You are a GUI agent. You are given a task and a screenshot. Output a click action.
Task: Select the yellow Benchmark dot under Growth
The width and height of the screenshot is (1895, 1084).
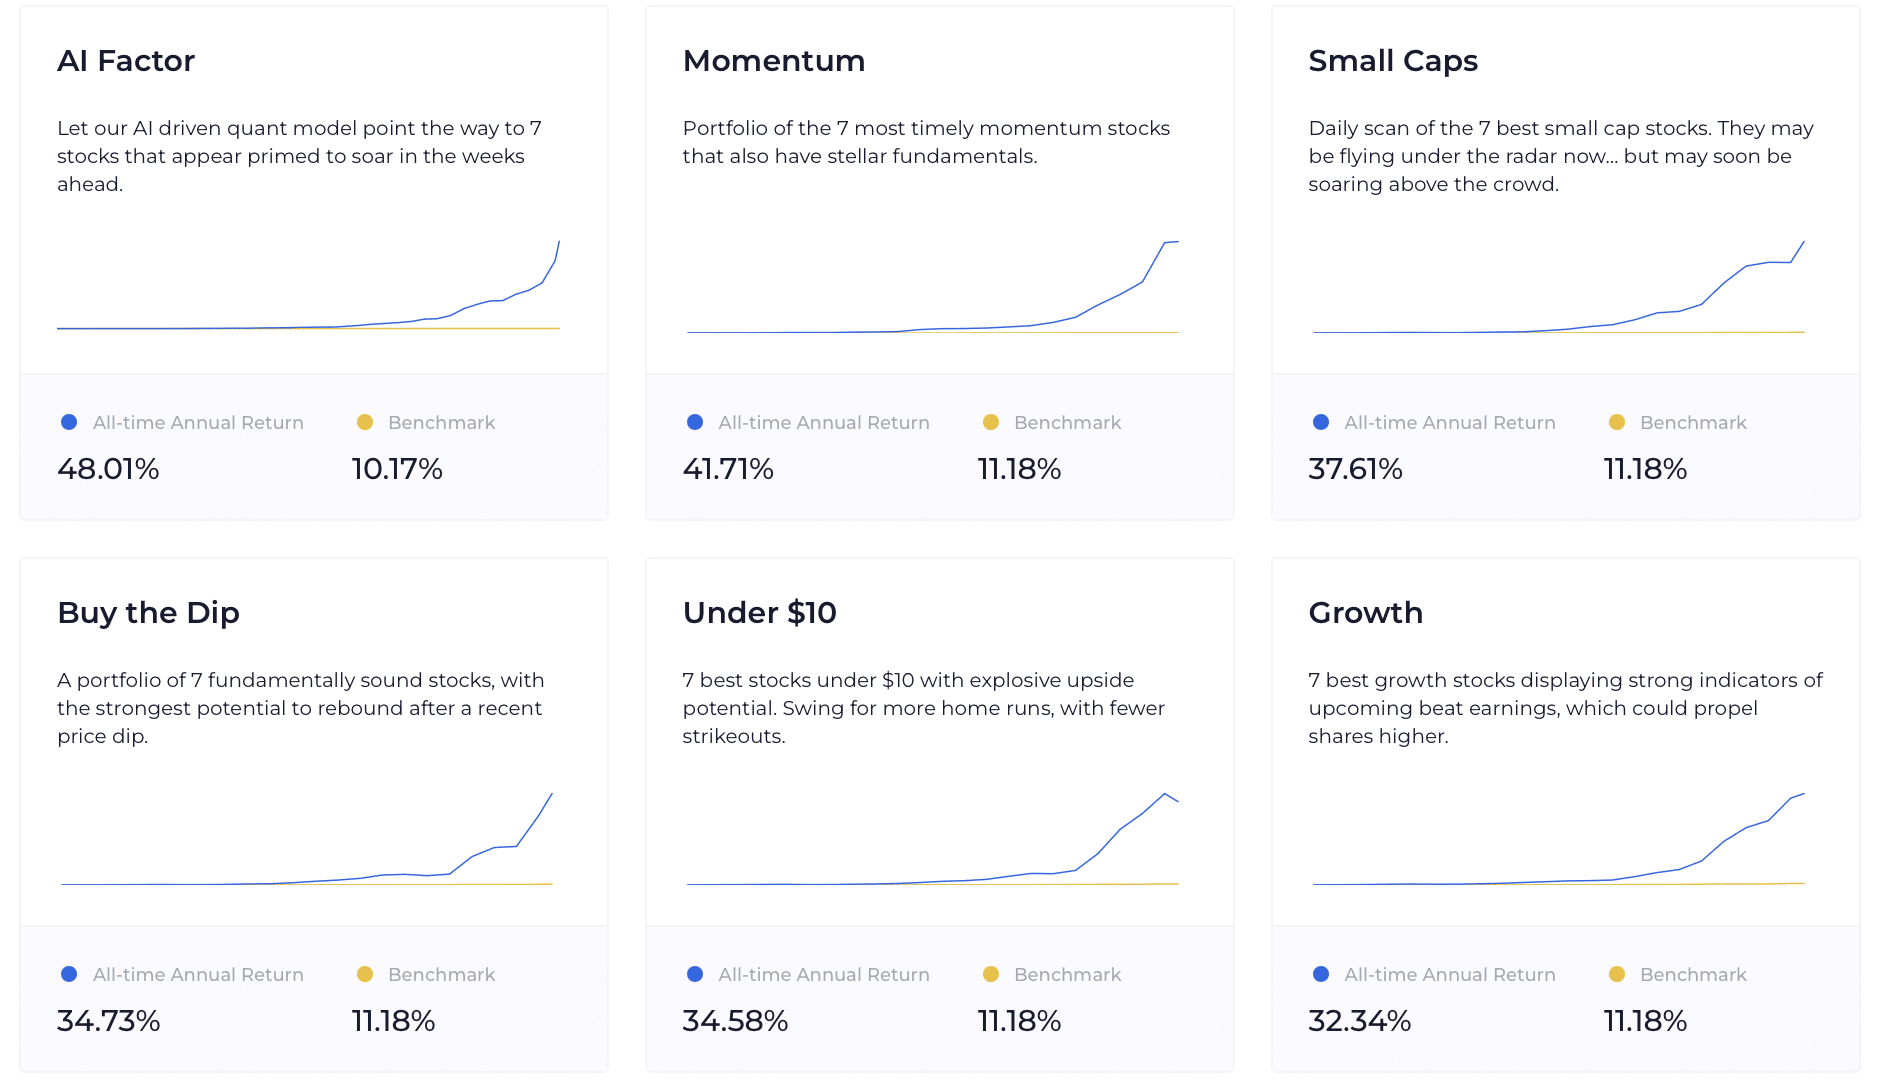point(1617,973)
